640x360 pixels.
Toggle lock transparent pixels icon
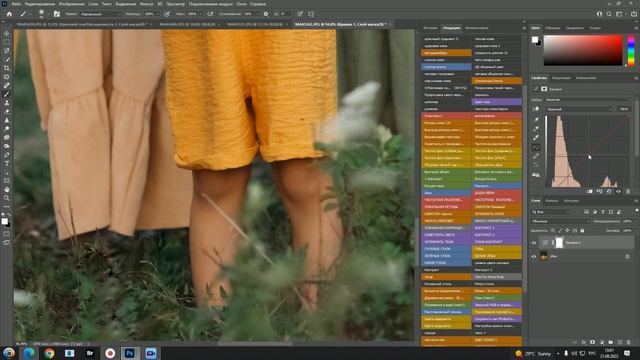[x=553, y=231]
